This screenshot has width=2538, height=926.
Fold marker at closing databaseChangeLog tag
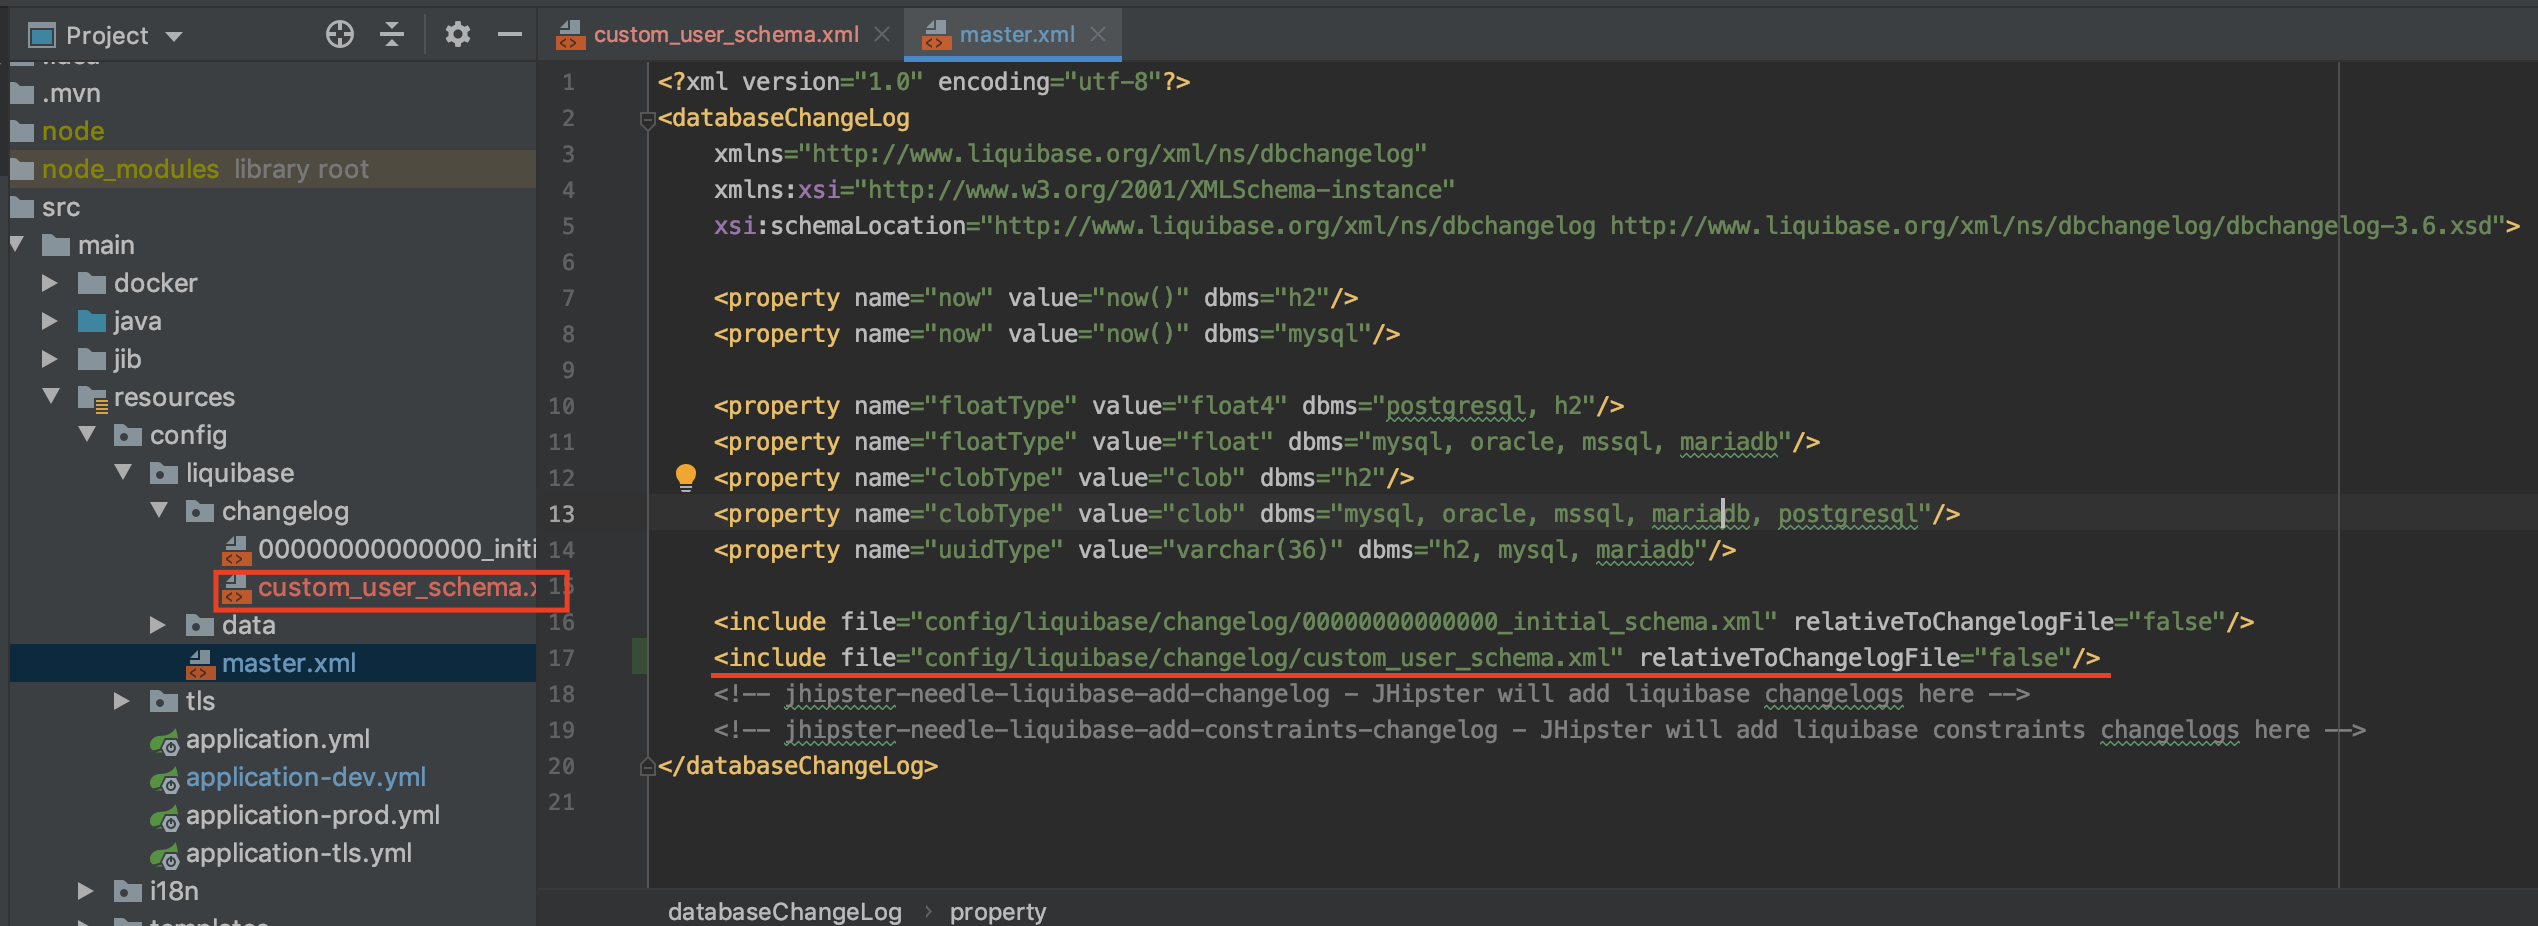(x=647, y=767)
